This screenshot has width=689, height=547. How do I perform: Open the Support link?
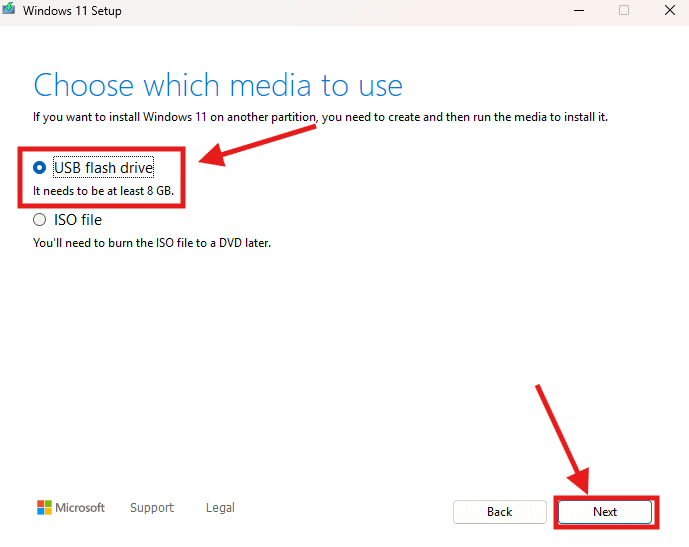click(152, 508)
